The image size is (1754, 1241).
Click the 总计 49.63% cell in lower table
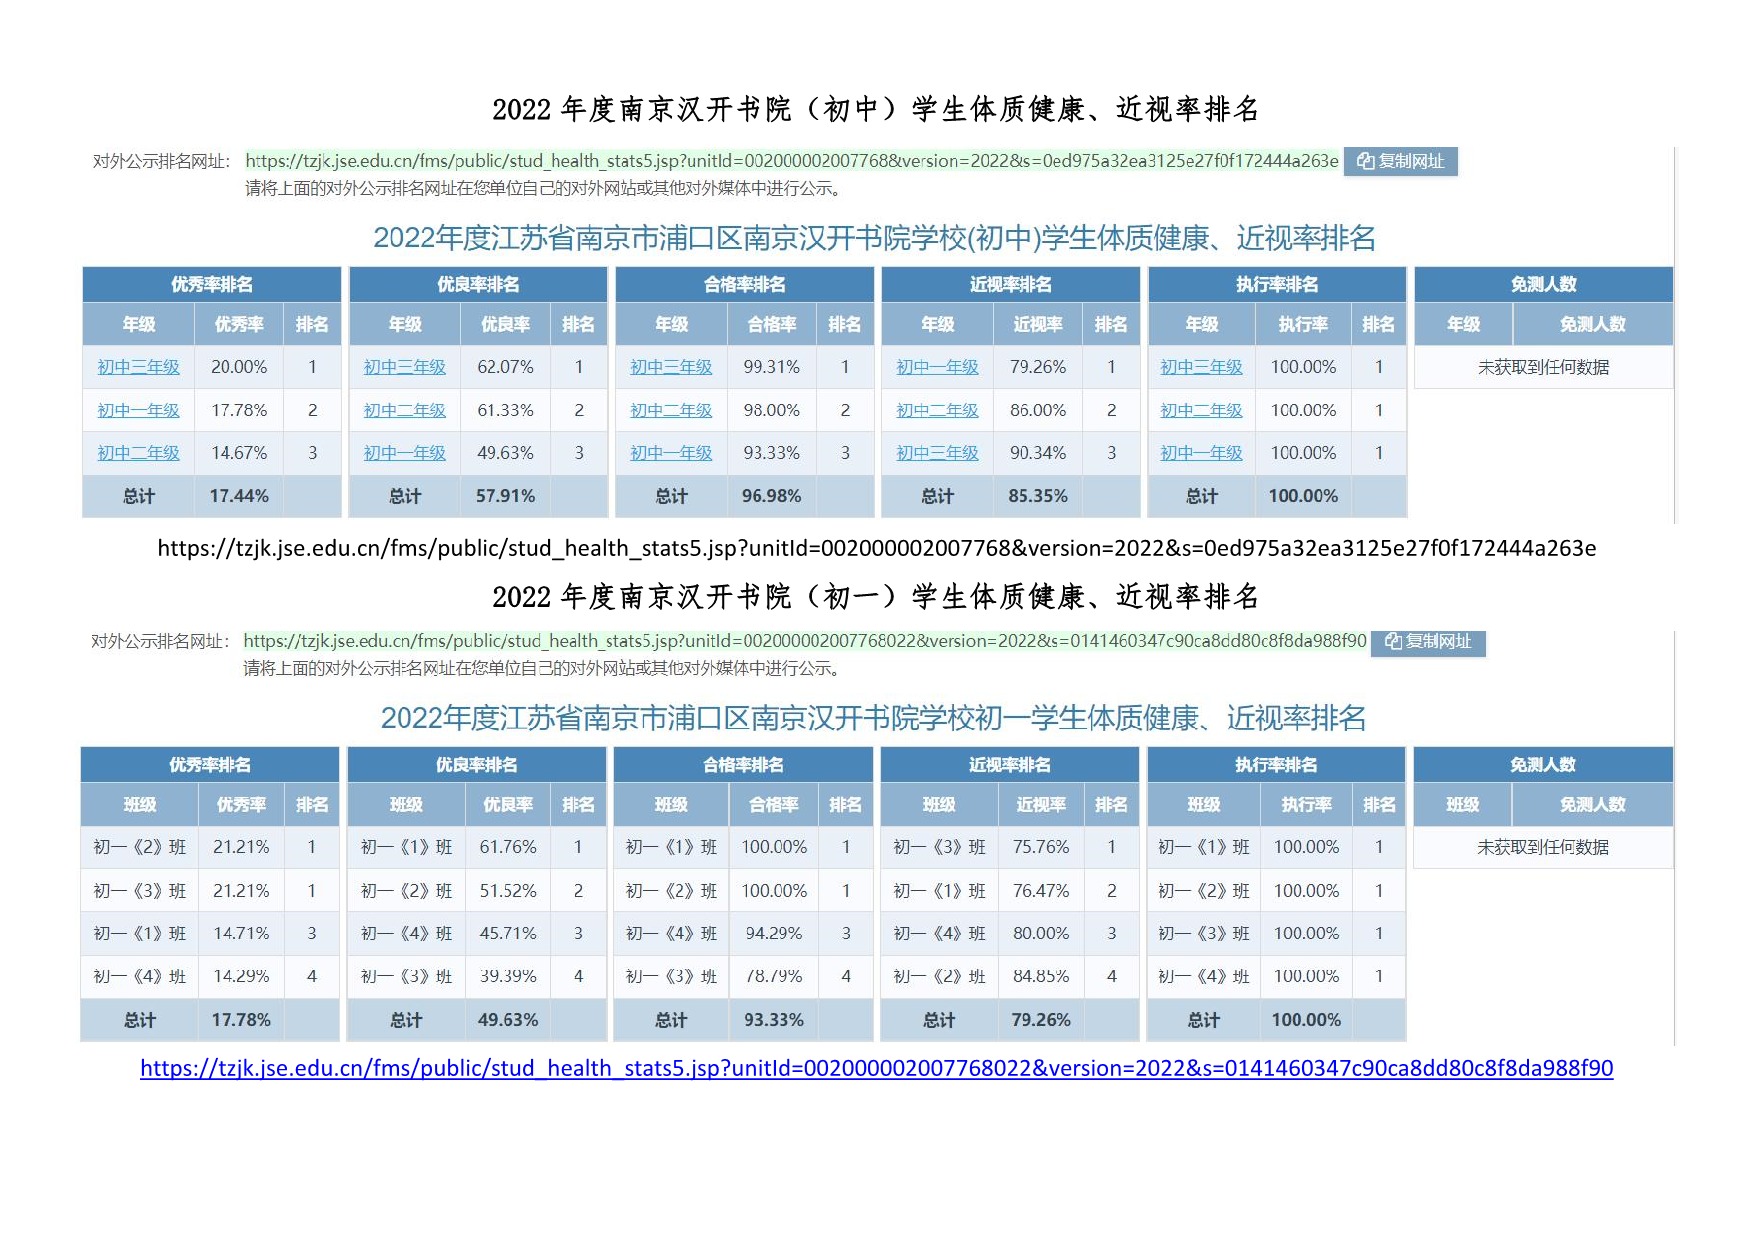pos(508,1020)
